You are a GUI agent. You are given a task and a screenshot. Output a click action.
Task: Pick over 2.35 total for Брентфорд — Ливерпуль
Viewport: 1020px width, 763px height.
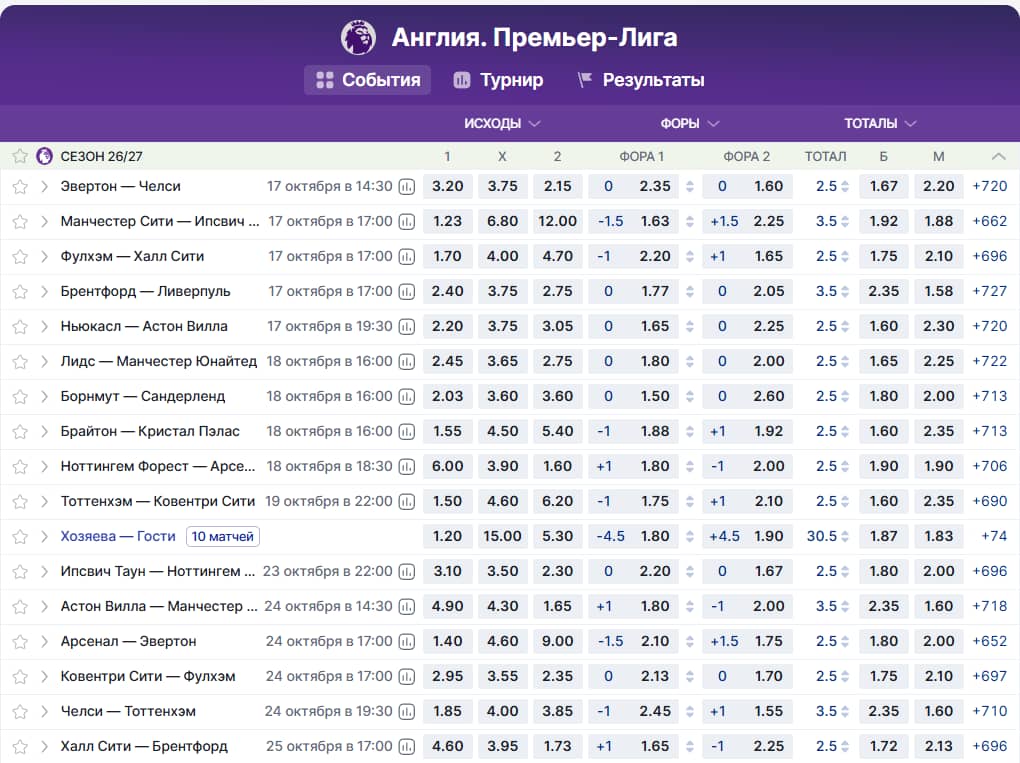point(883,292)
